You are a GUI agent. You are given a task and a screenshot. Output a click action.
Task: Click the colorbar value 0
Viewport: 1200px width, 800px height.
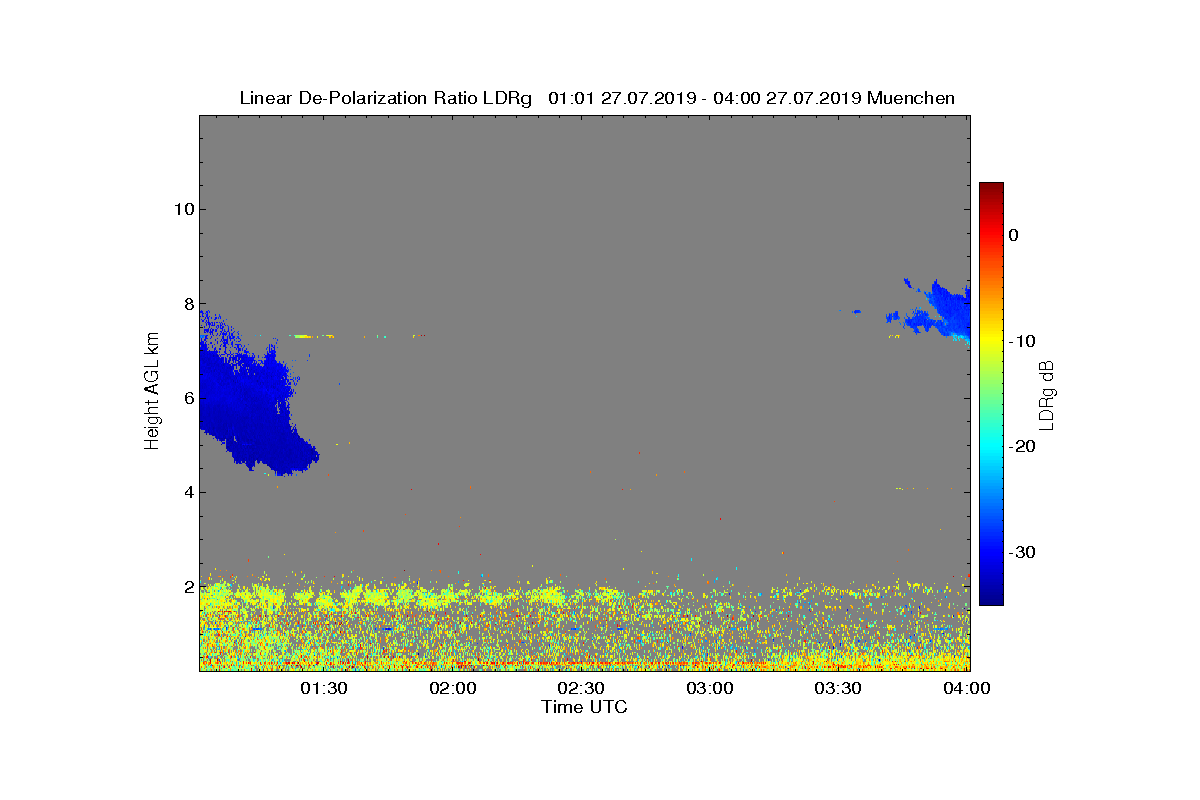tap(1013, 235)
